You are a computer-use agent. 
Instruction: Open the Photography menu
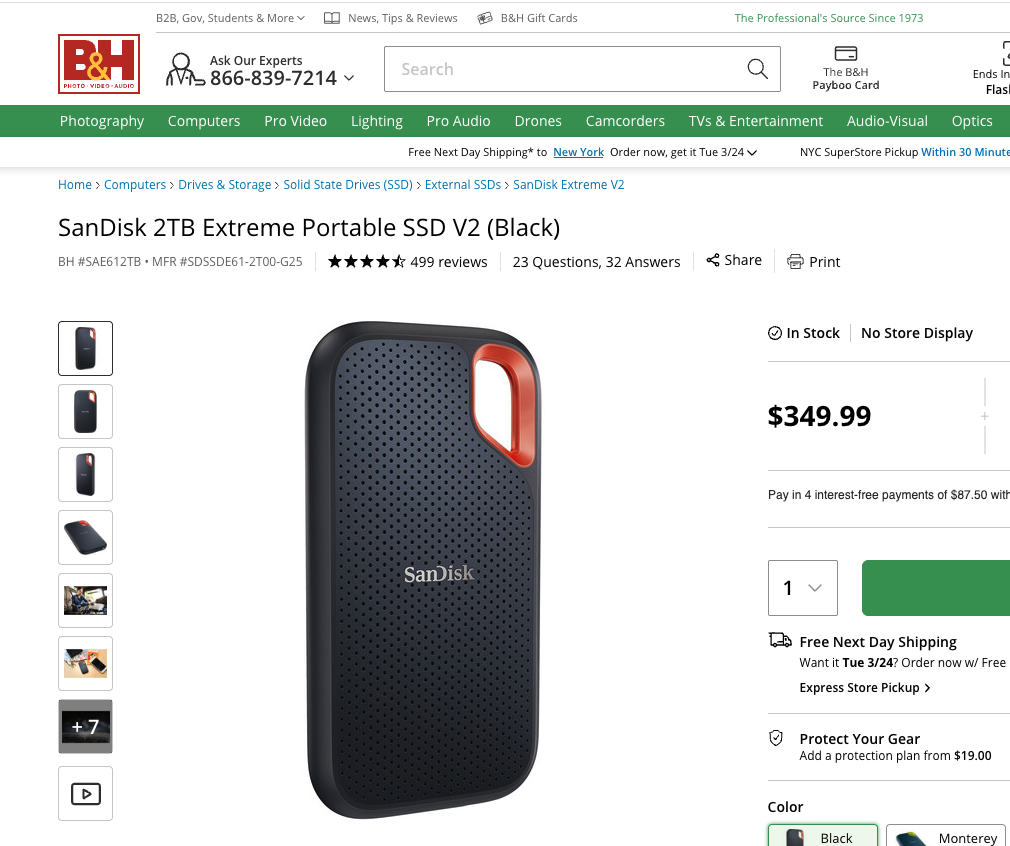[x=102, y=121]
